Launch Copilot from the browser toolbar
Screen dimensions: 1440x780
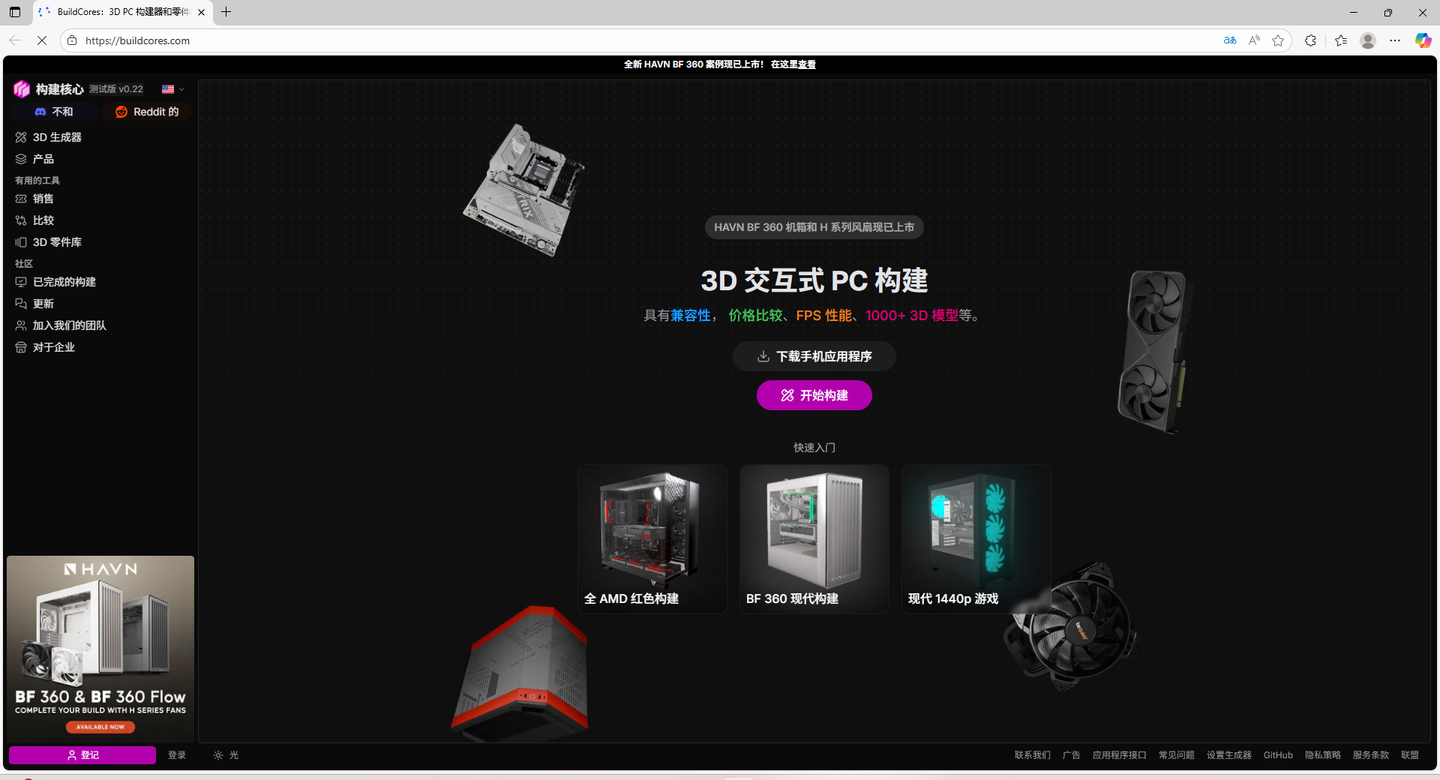[x=1423, y=41]
